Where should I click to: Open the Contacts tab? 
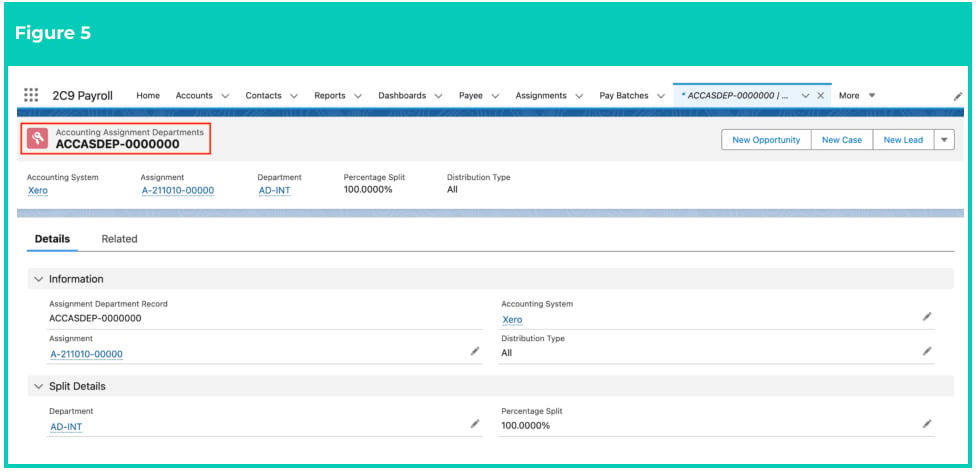click(263, 95)
